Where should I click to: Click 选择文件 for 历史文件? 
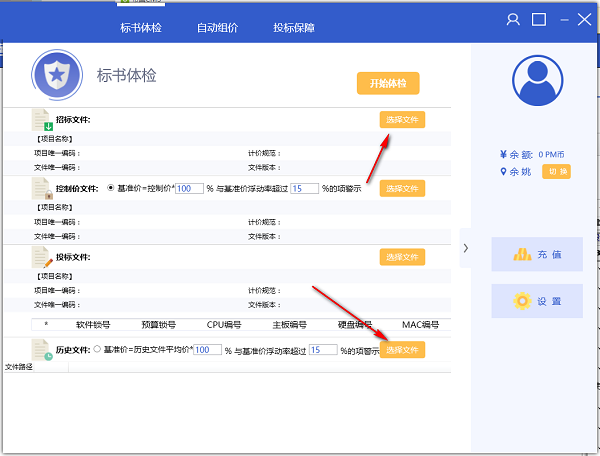402,350
